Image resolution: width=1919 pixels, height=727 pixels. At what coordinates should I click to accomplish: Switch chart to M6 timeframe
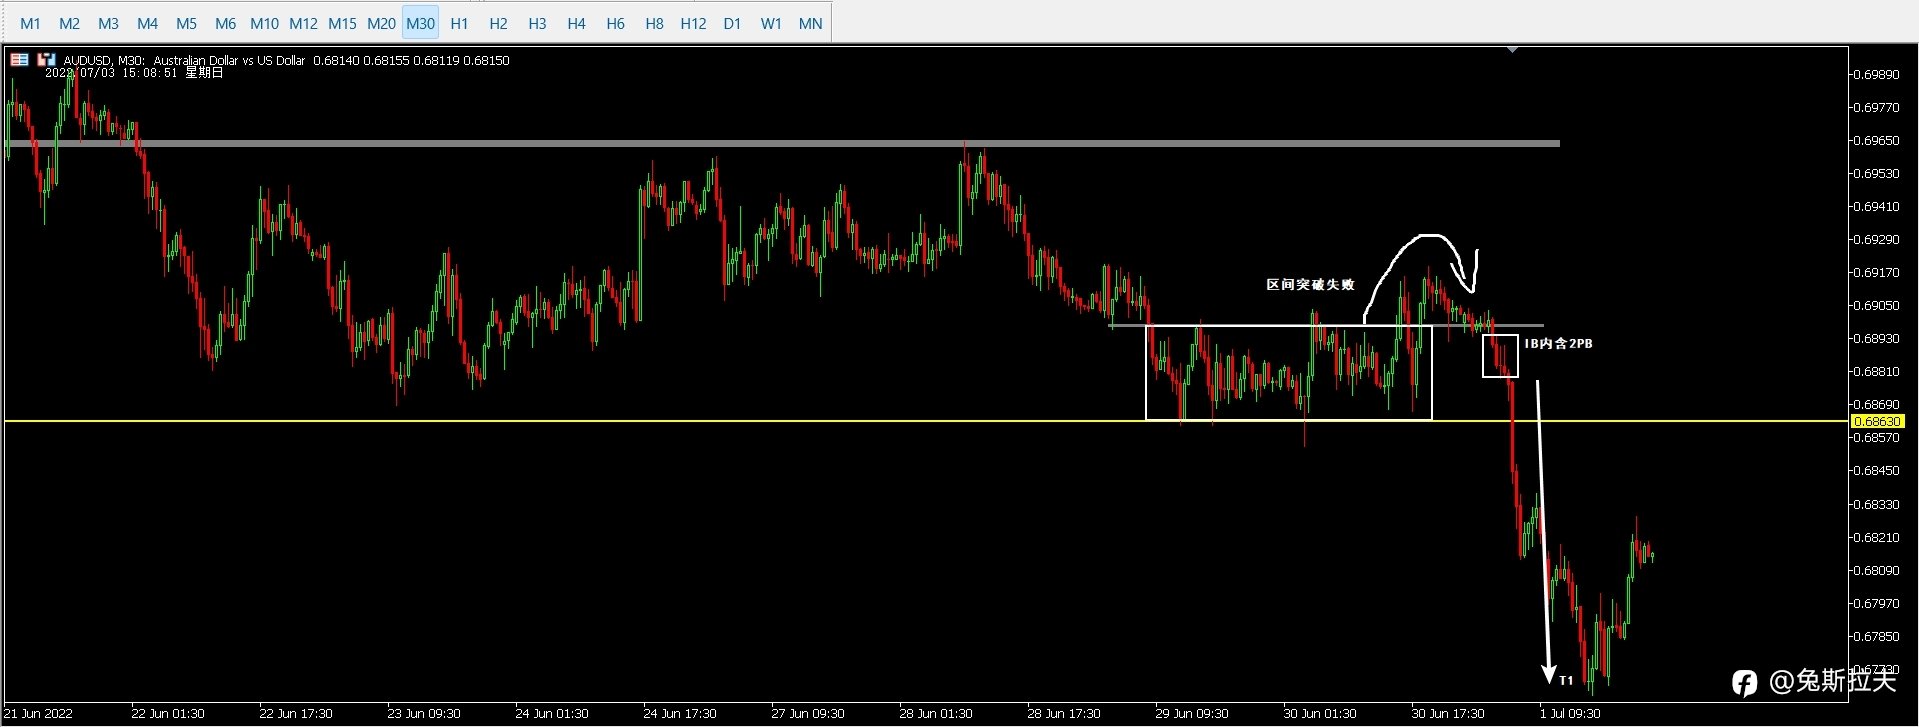pyautogui.click(x=225, y=23)
